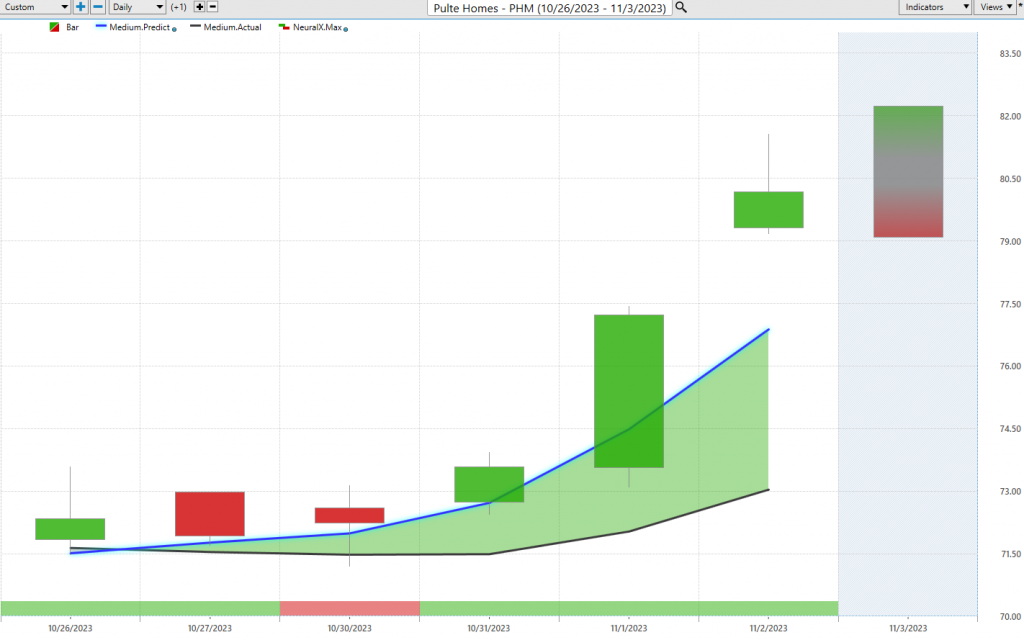
Task: Click the Bar legend color icon
Action: pyautogui.click(x=54, y=27)
